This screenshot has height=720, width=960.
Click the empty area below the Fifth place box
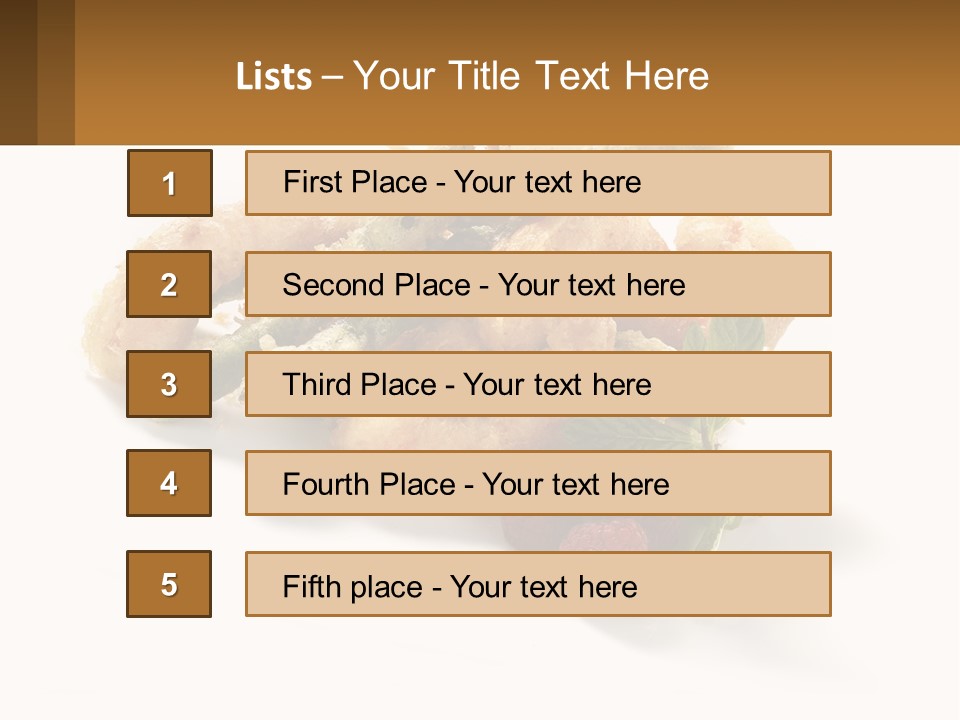coord(480,670)
